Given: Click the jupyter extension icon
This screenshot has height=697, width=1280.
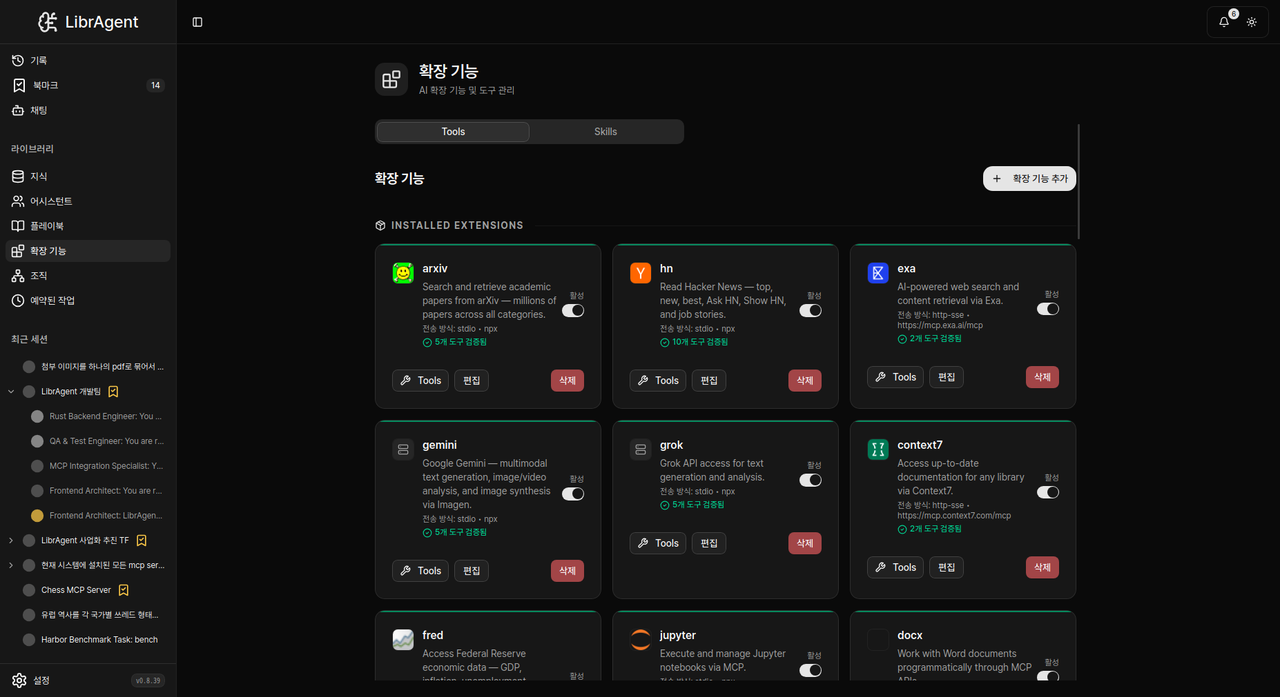Looking at the screenshot, I should point(640,640).
